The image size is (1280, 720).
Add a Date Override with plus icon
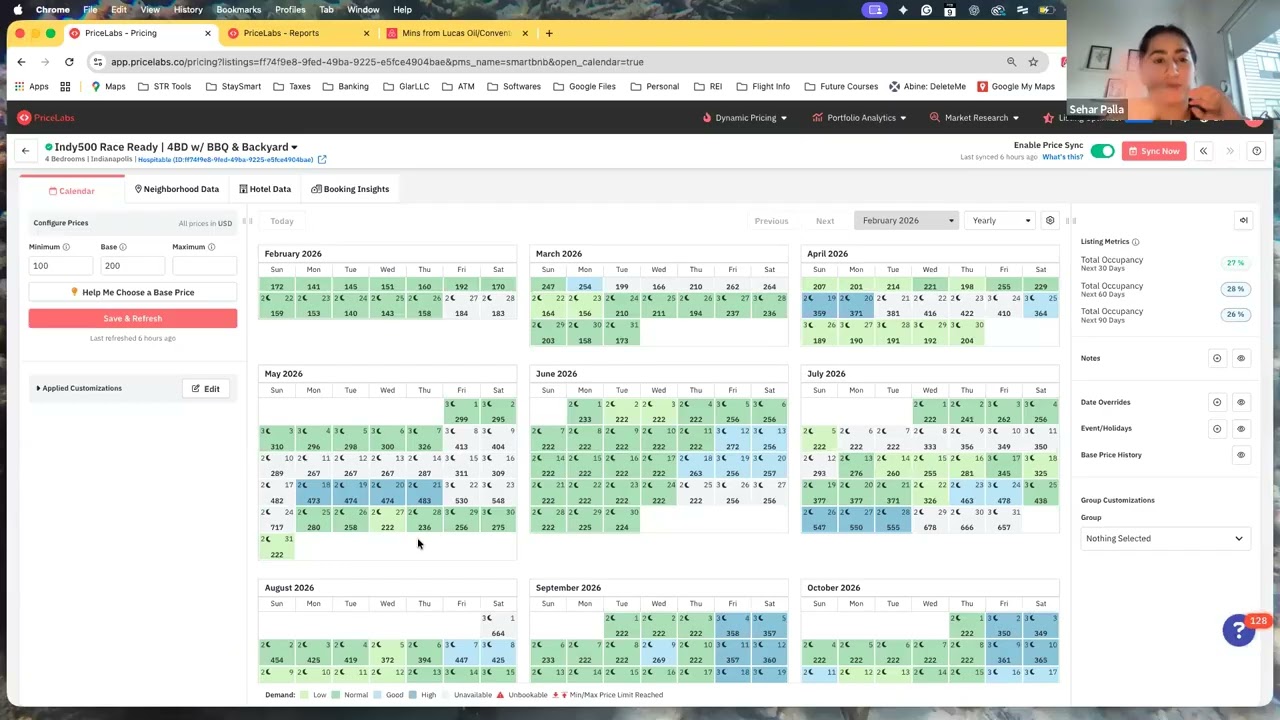point(1217,402)
